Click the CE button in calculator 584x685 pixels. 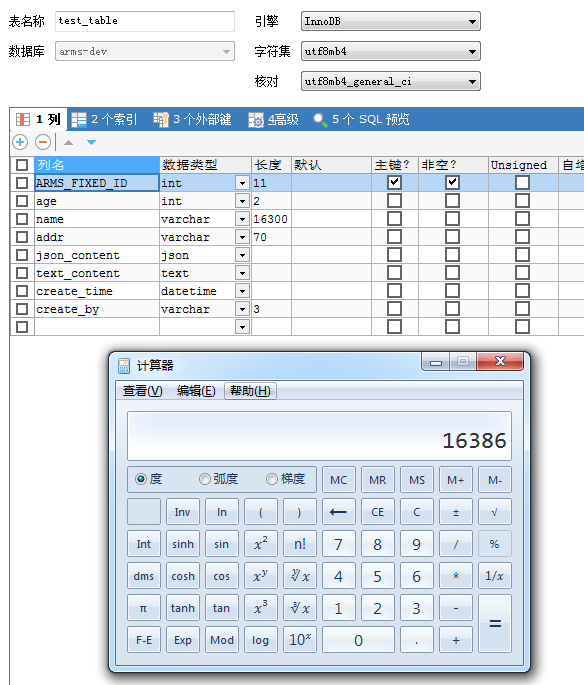click(378, 512)
